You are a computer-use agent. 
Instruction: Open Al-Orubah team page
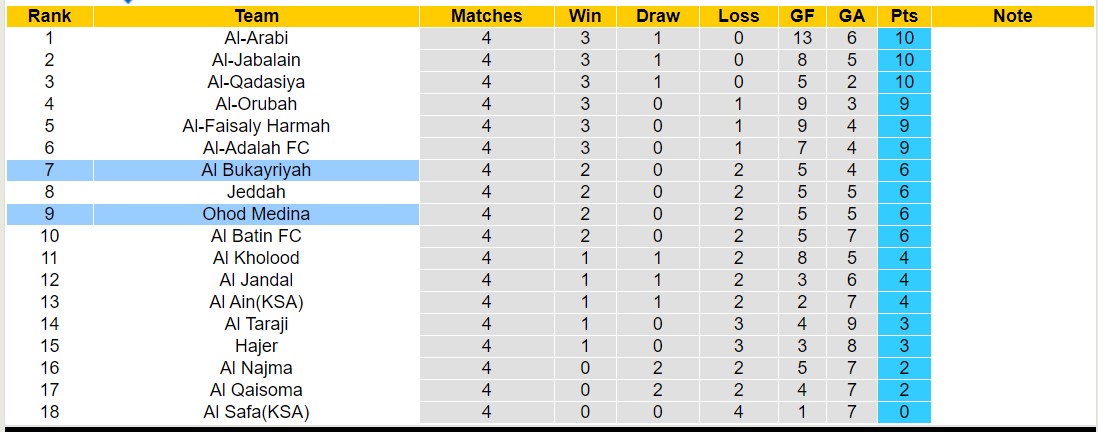256,104
